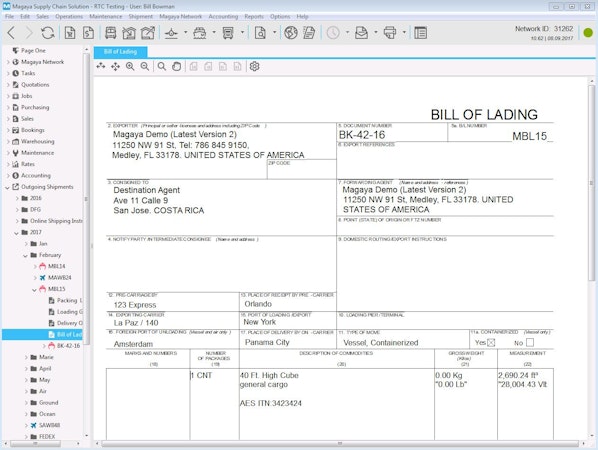This screenshot has height=450, width=598.
Task: Select the hand pan tool
Action: [x=176, y=67]
